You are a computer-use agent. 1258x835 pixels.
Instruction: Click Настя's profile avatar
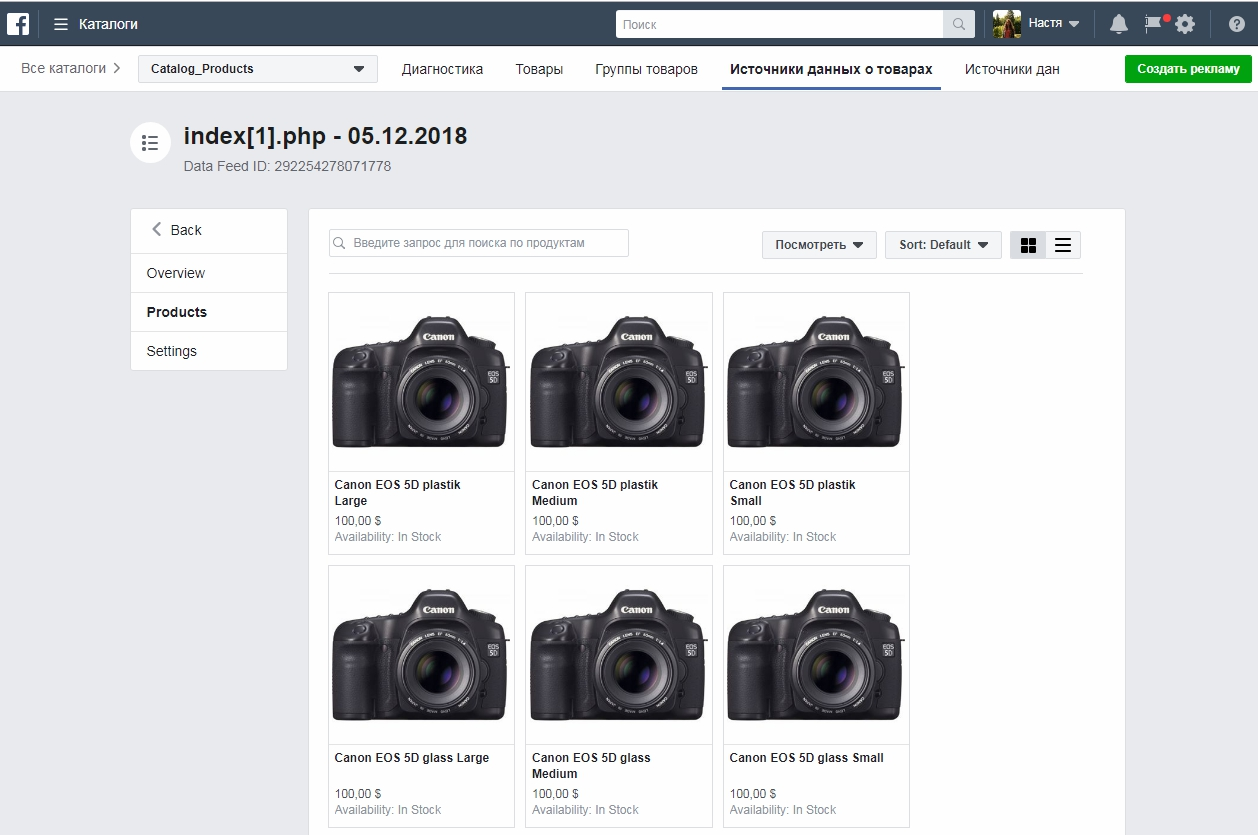point(1007,24)
